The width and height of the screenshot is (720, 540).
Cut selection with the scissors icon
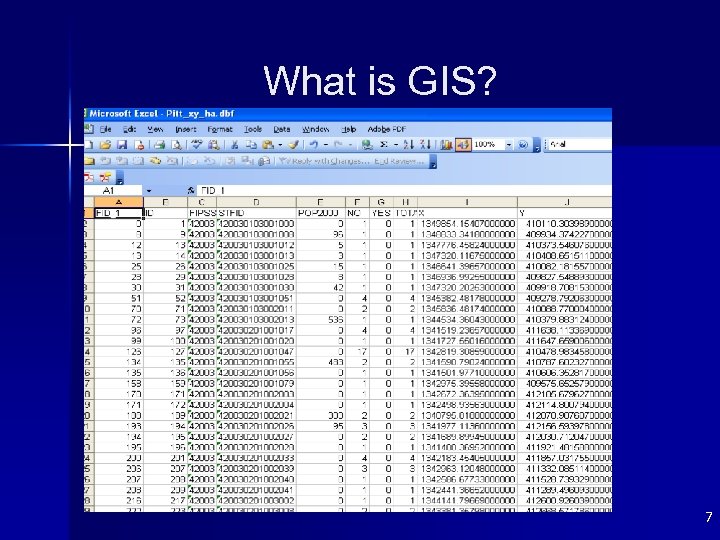coord(234,145)
